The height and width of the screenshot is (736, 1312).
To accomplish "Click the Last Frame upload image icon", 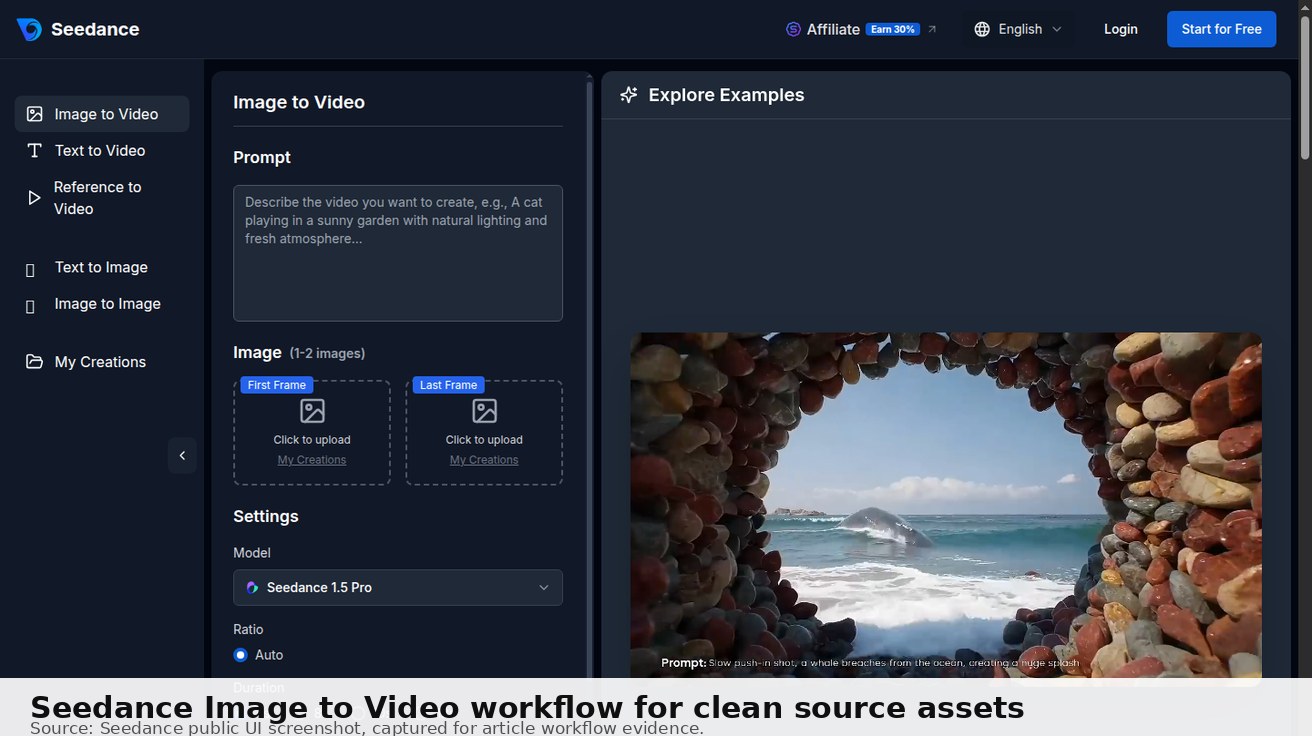I will 484,411.
